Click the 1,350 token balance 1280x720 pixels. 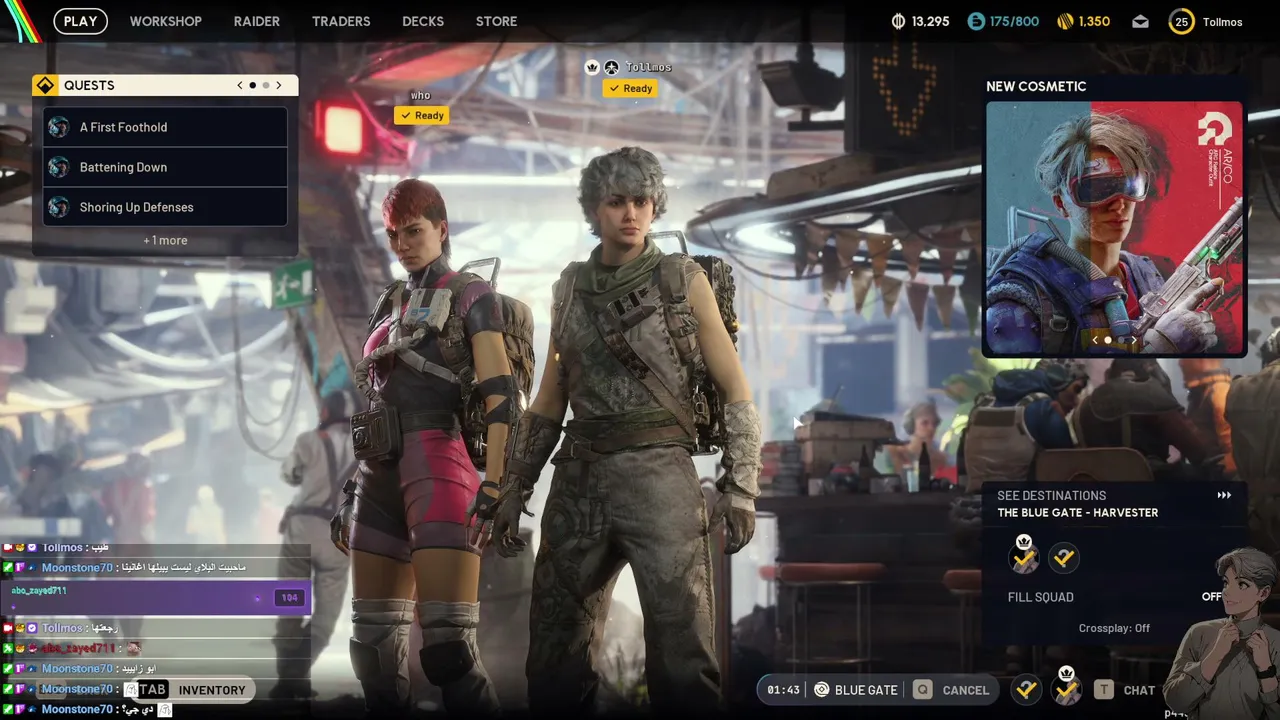point(1094,21)
